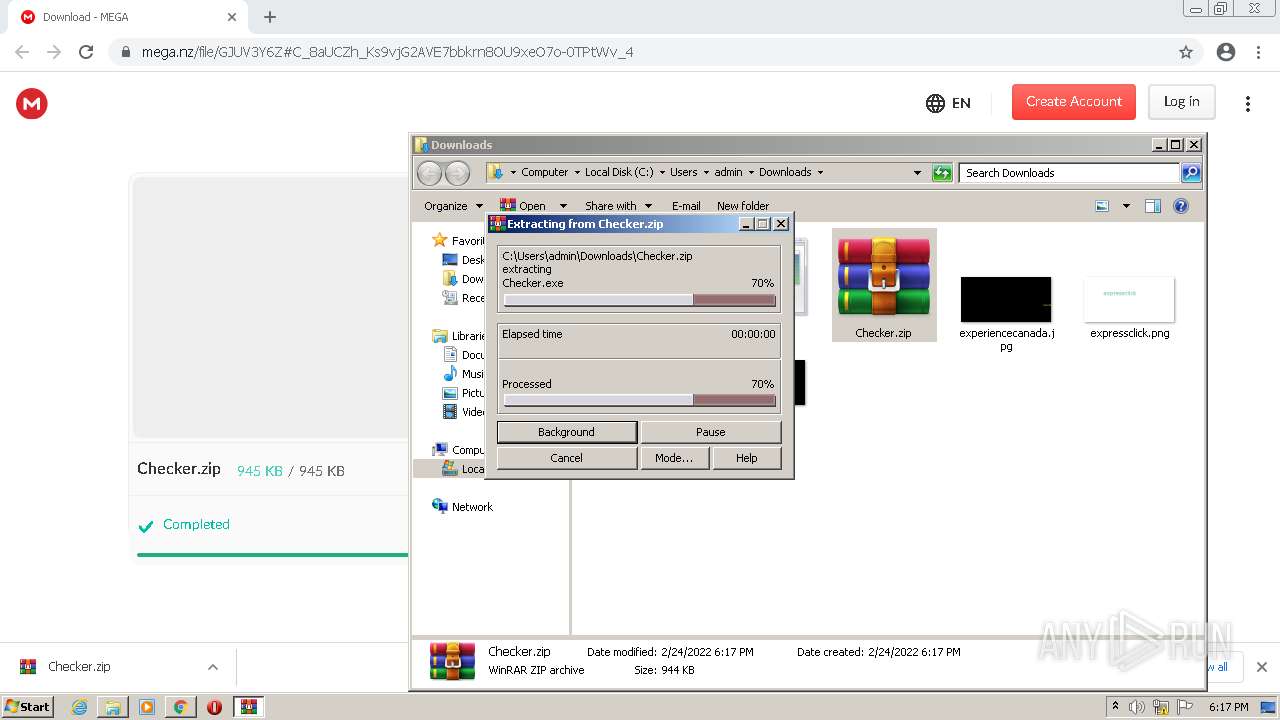Screen dimensions: 1280x720
Task: Expand the Downloads breadcrumb arrow
Action: pos(821,173)
